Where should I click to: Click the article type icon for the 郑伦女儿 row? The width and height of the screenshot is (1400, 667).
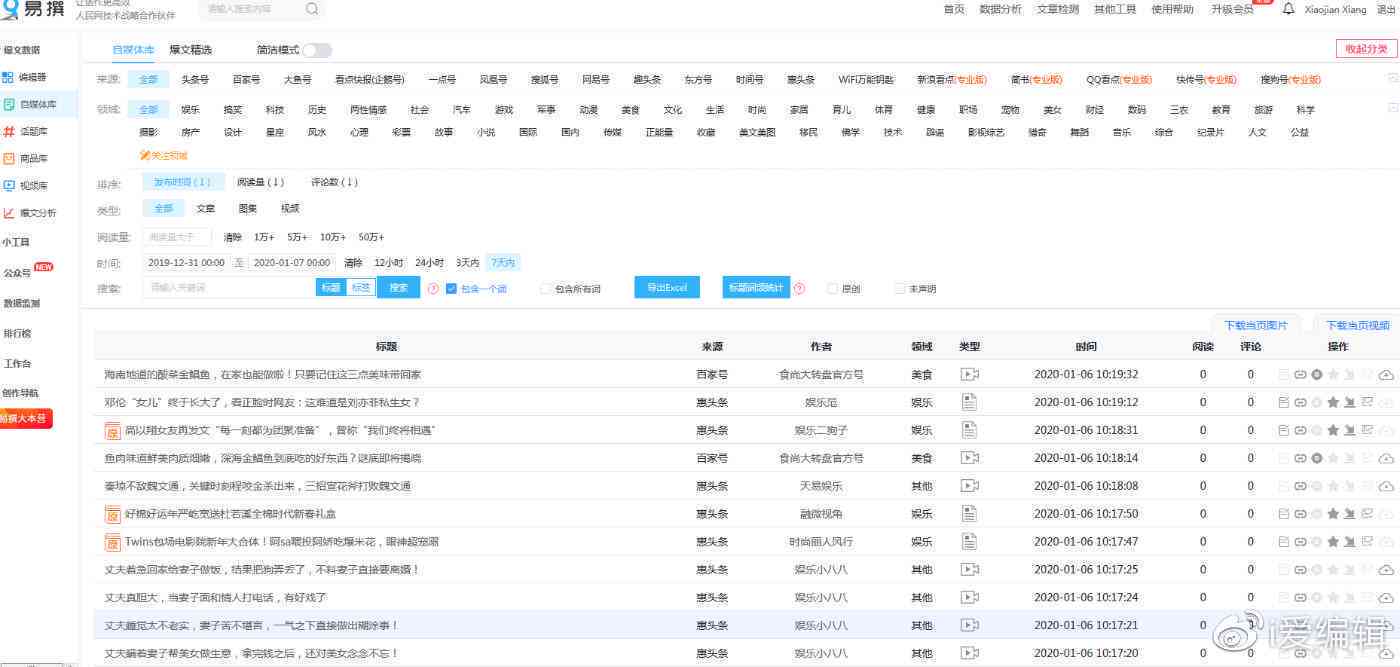point(969,402)
